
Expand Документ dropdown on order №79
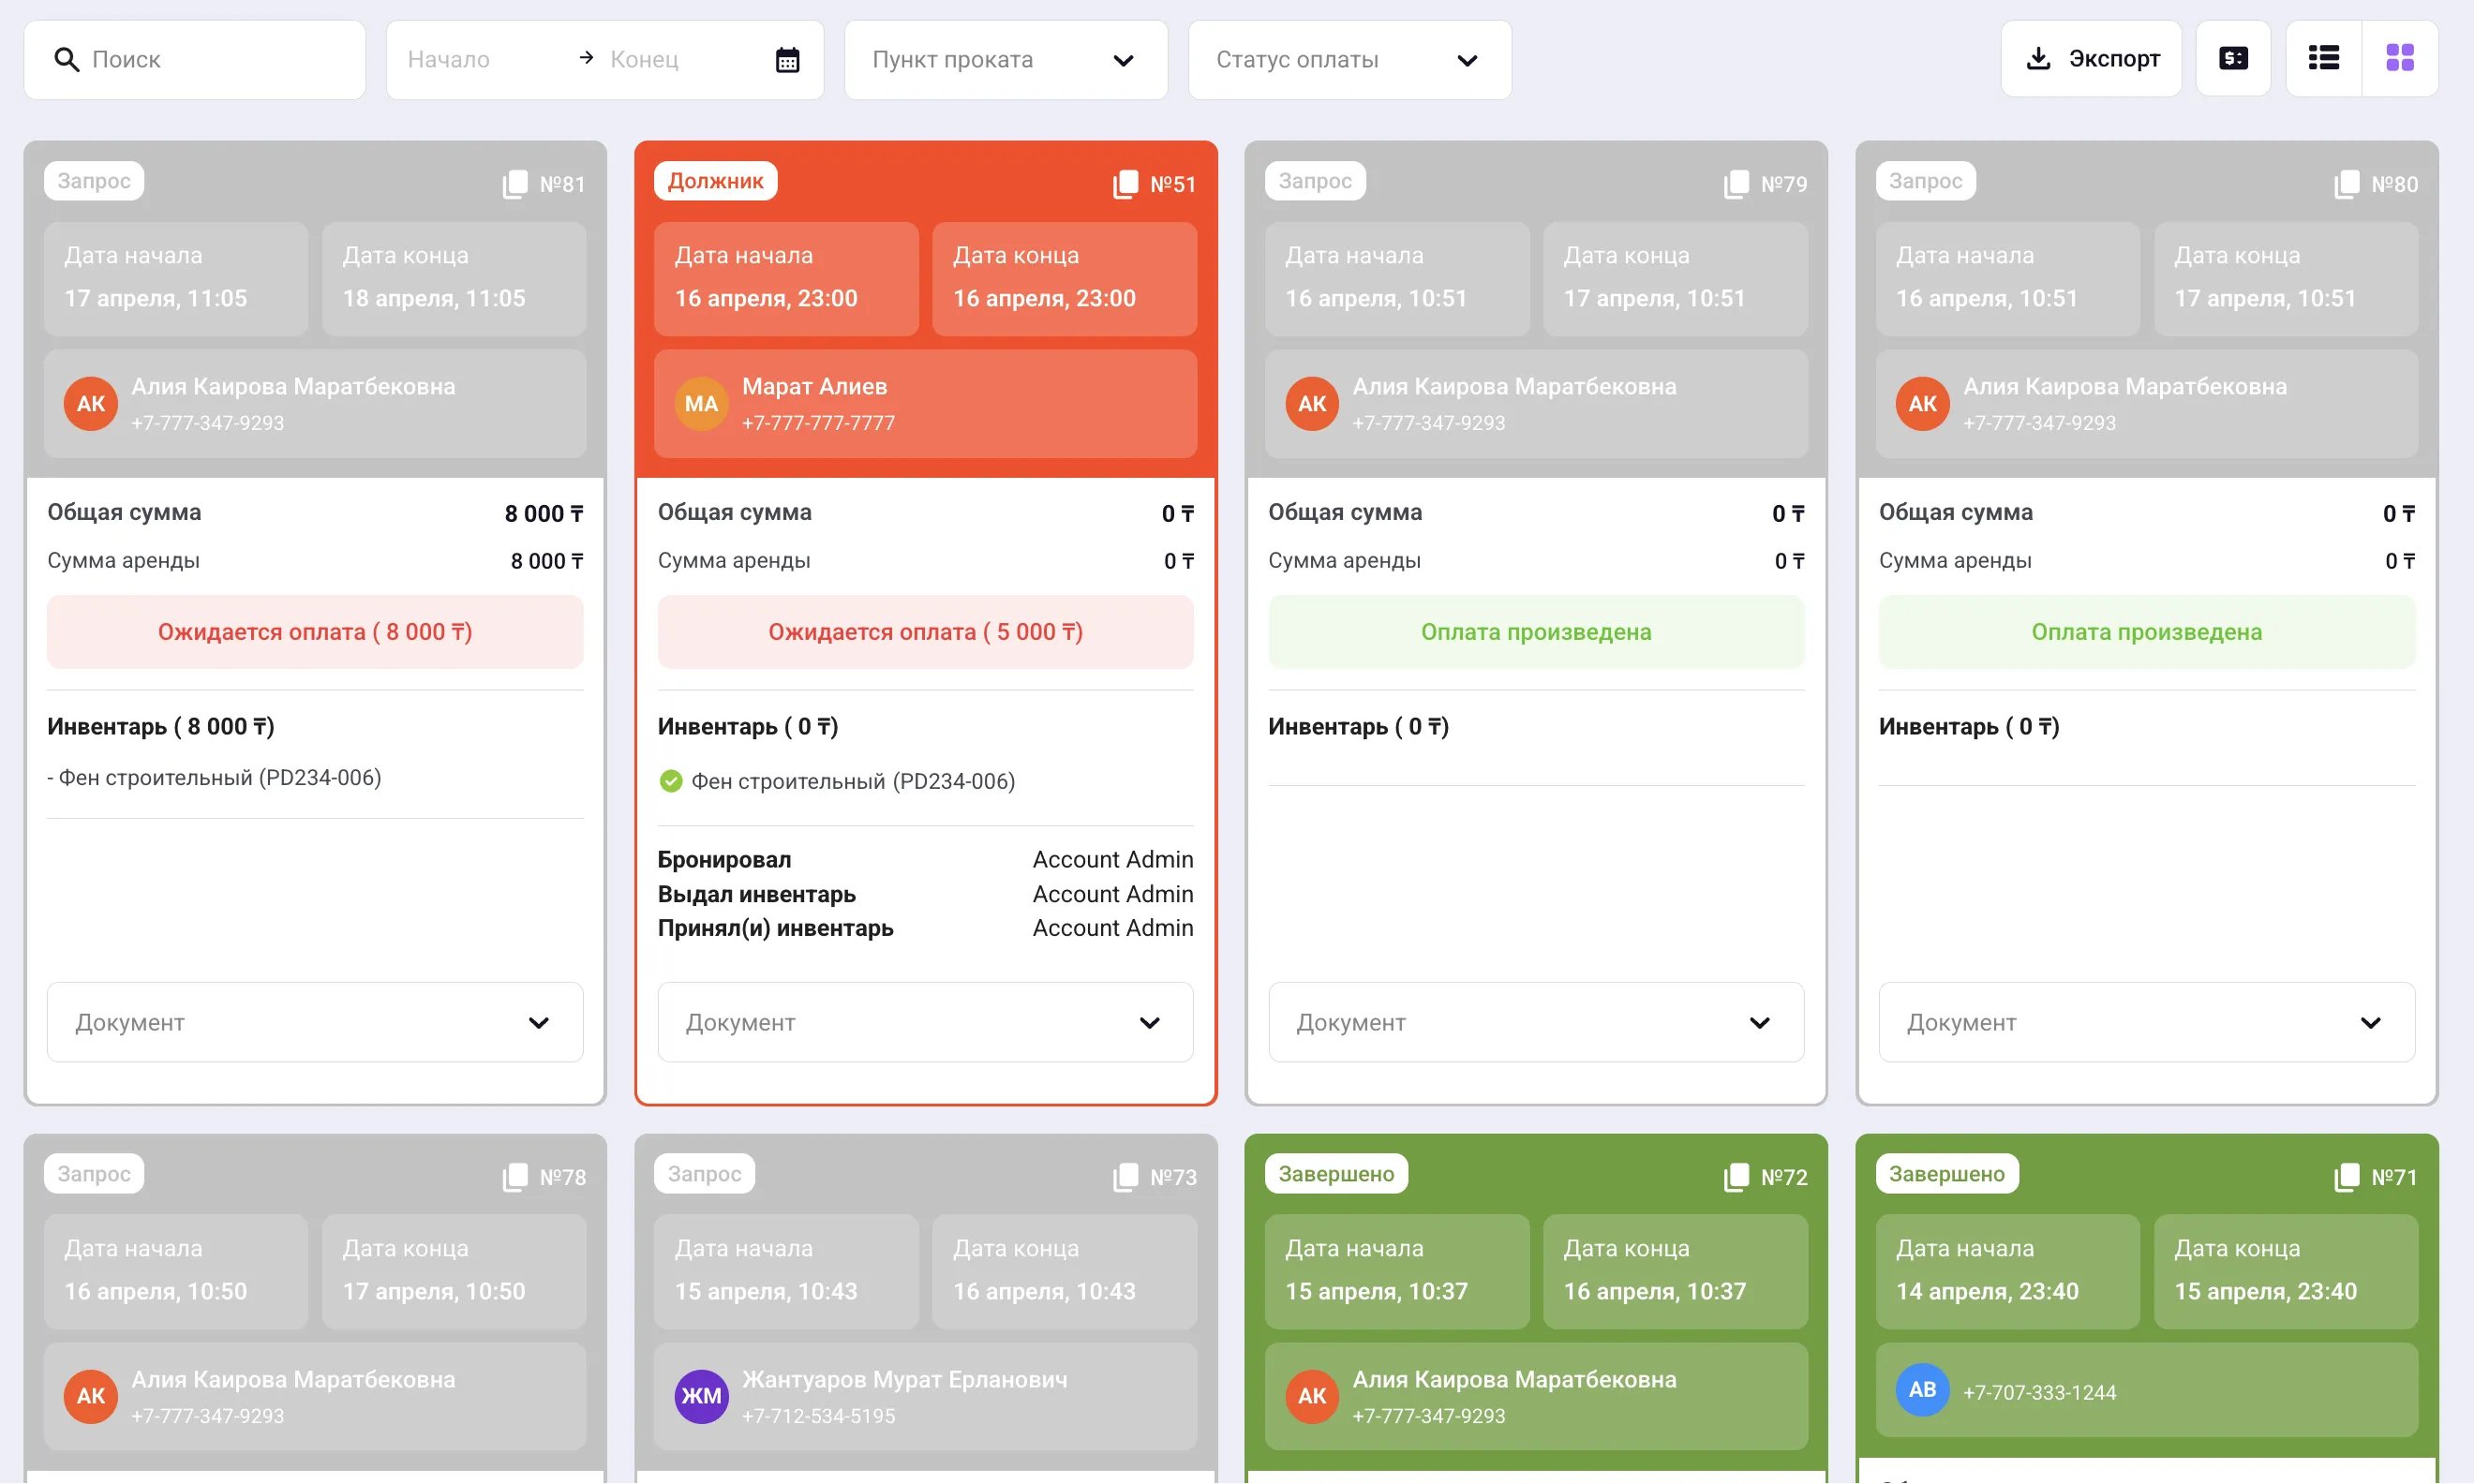pyautogui.click(x=1537, y=1022)
